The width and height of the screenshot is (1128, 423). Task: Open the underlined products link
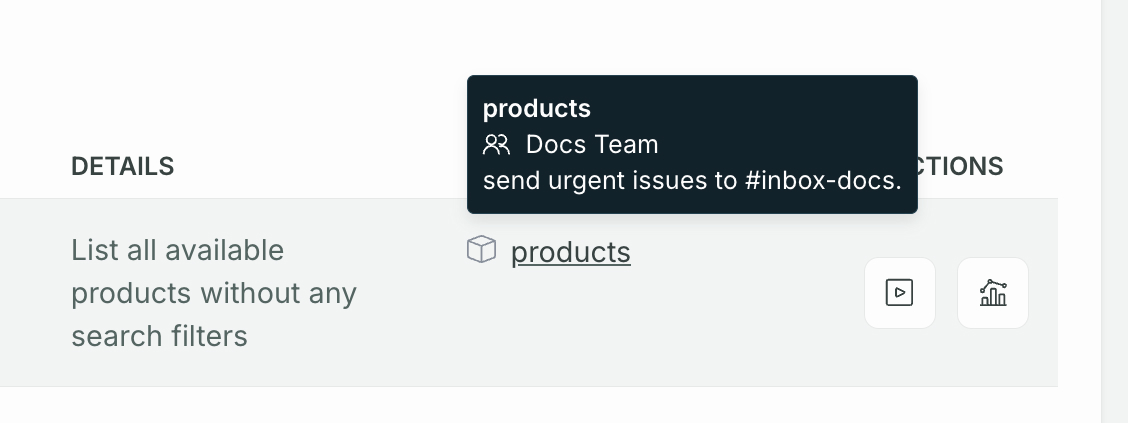click(x=570, y=252)
